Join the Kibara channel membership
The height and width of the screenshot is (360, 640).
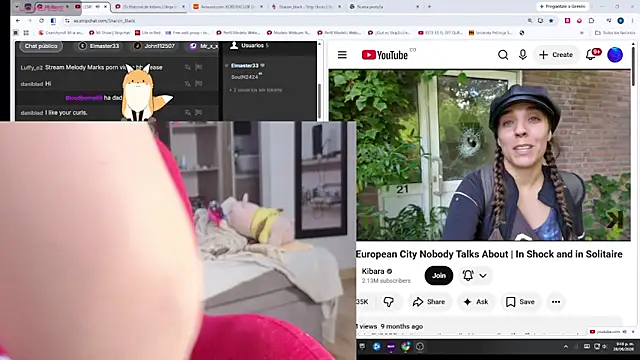[439, 276]
